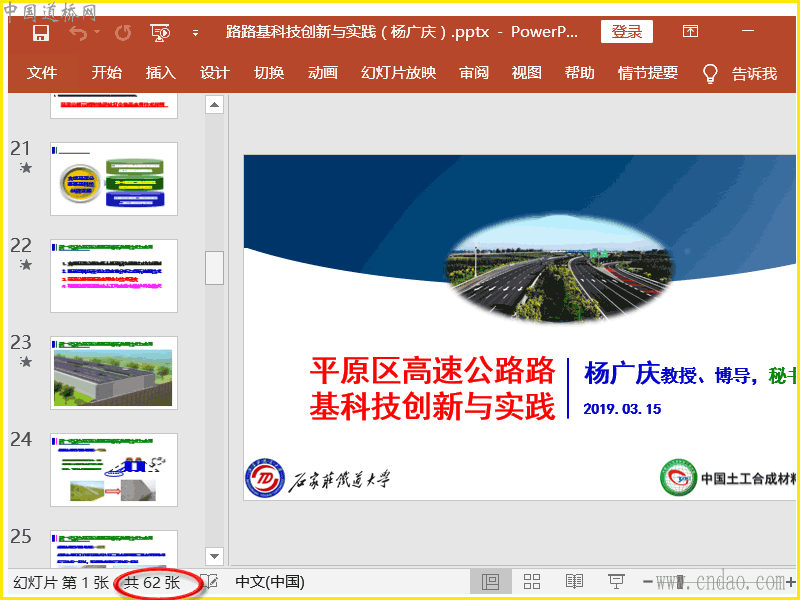Click the zoom slider handle

tap(680, 582)
